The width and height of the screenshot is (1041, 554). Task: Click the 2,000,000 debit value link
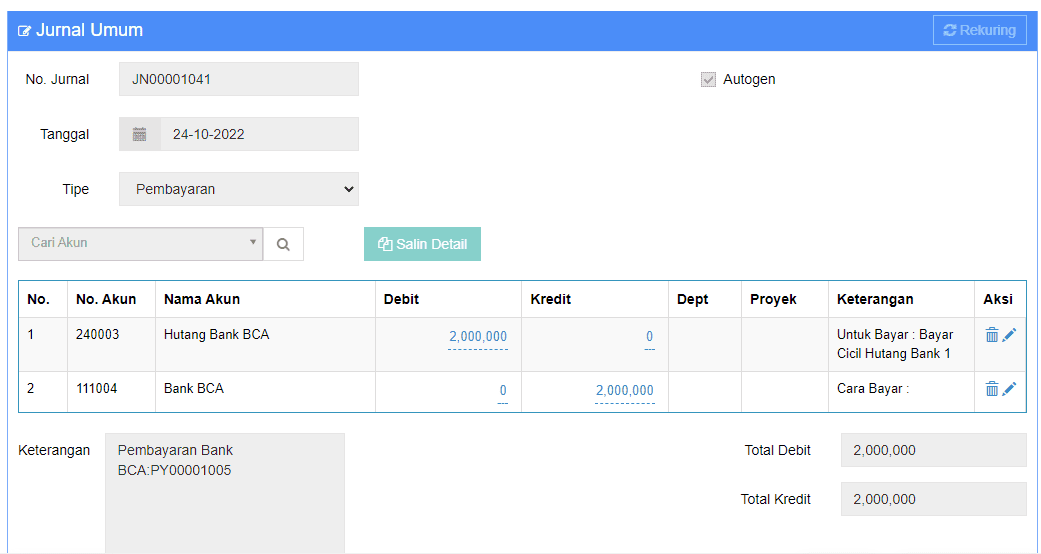coord(478,336)
